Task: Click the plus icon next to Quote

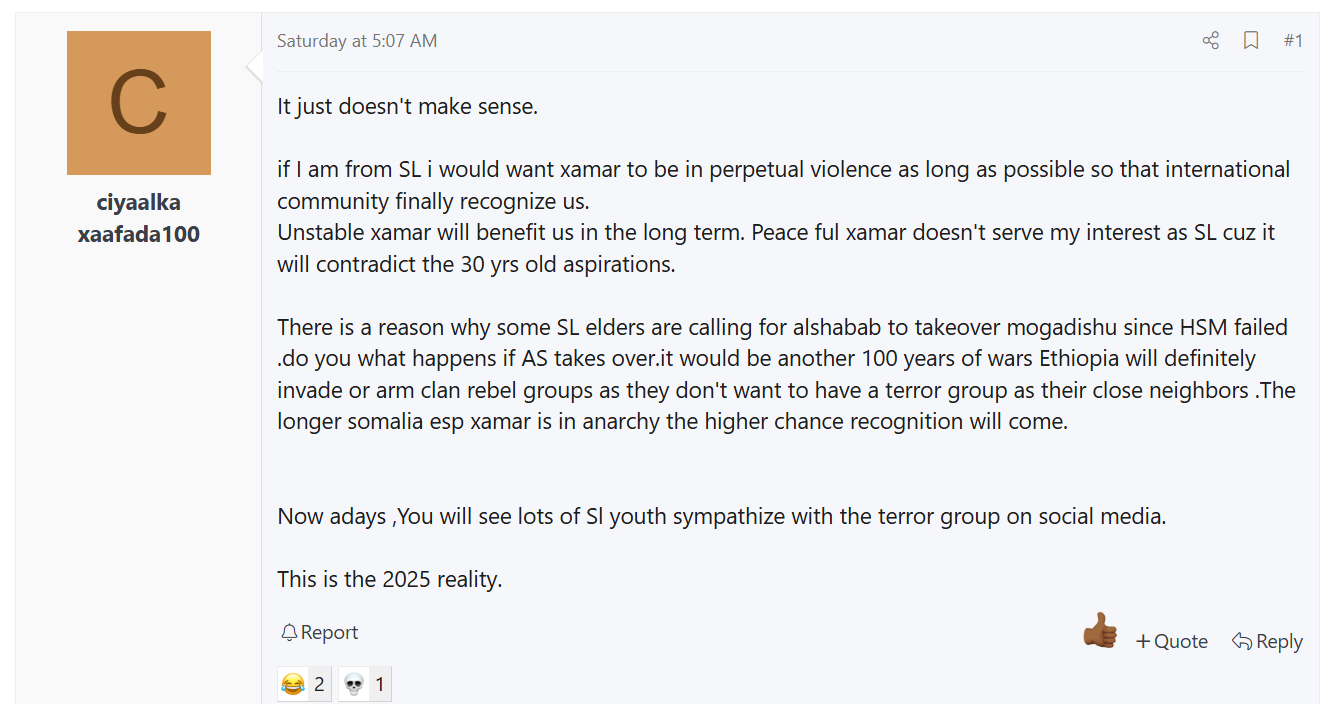Action: pyautogui.click(x=1143, y=641)
